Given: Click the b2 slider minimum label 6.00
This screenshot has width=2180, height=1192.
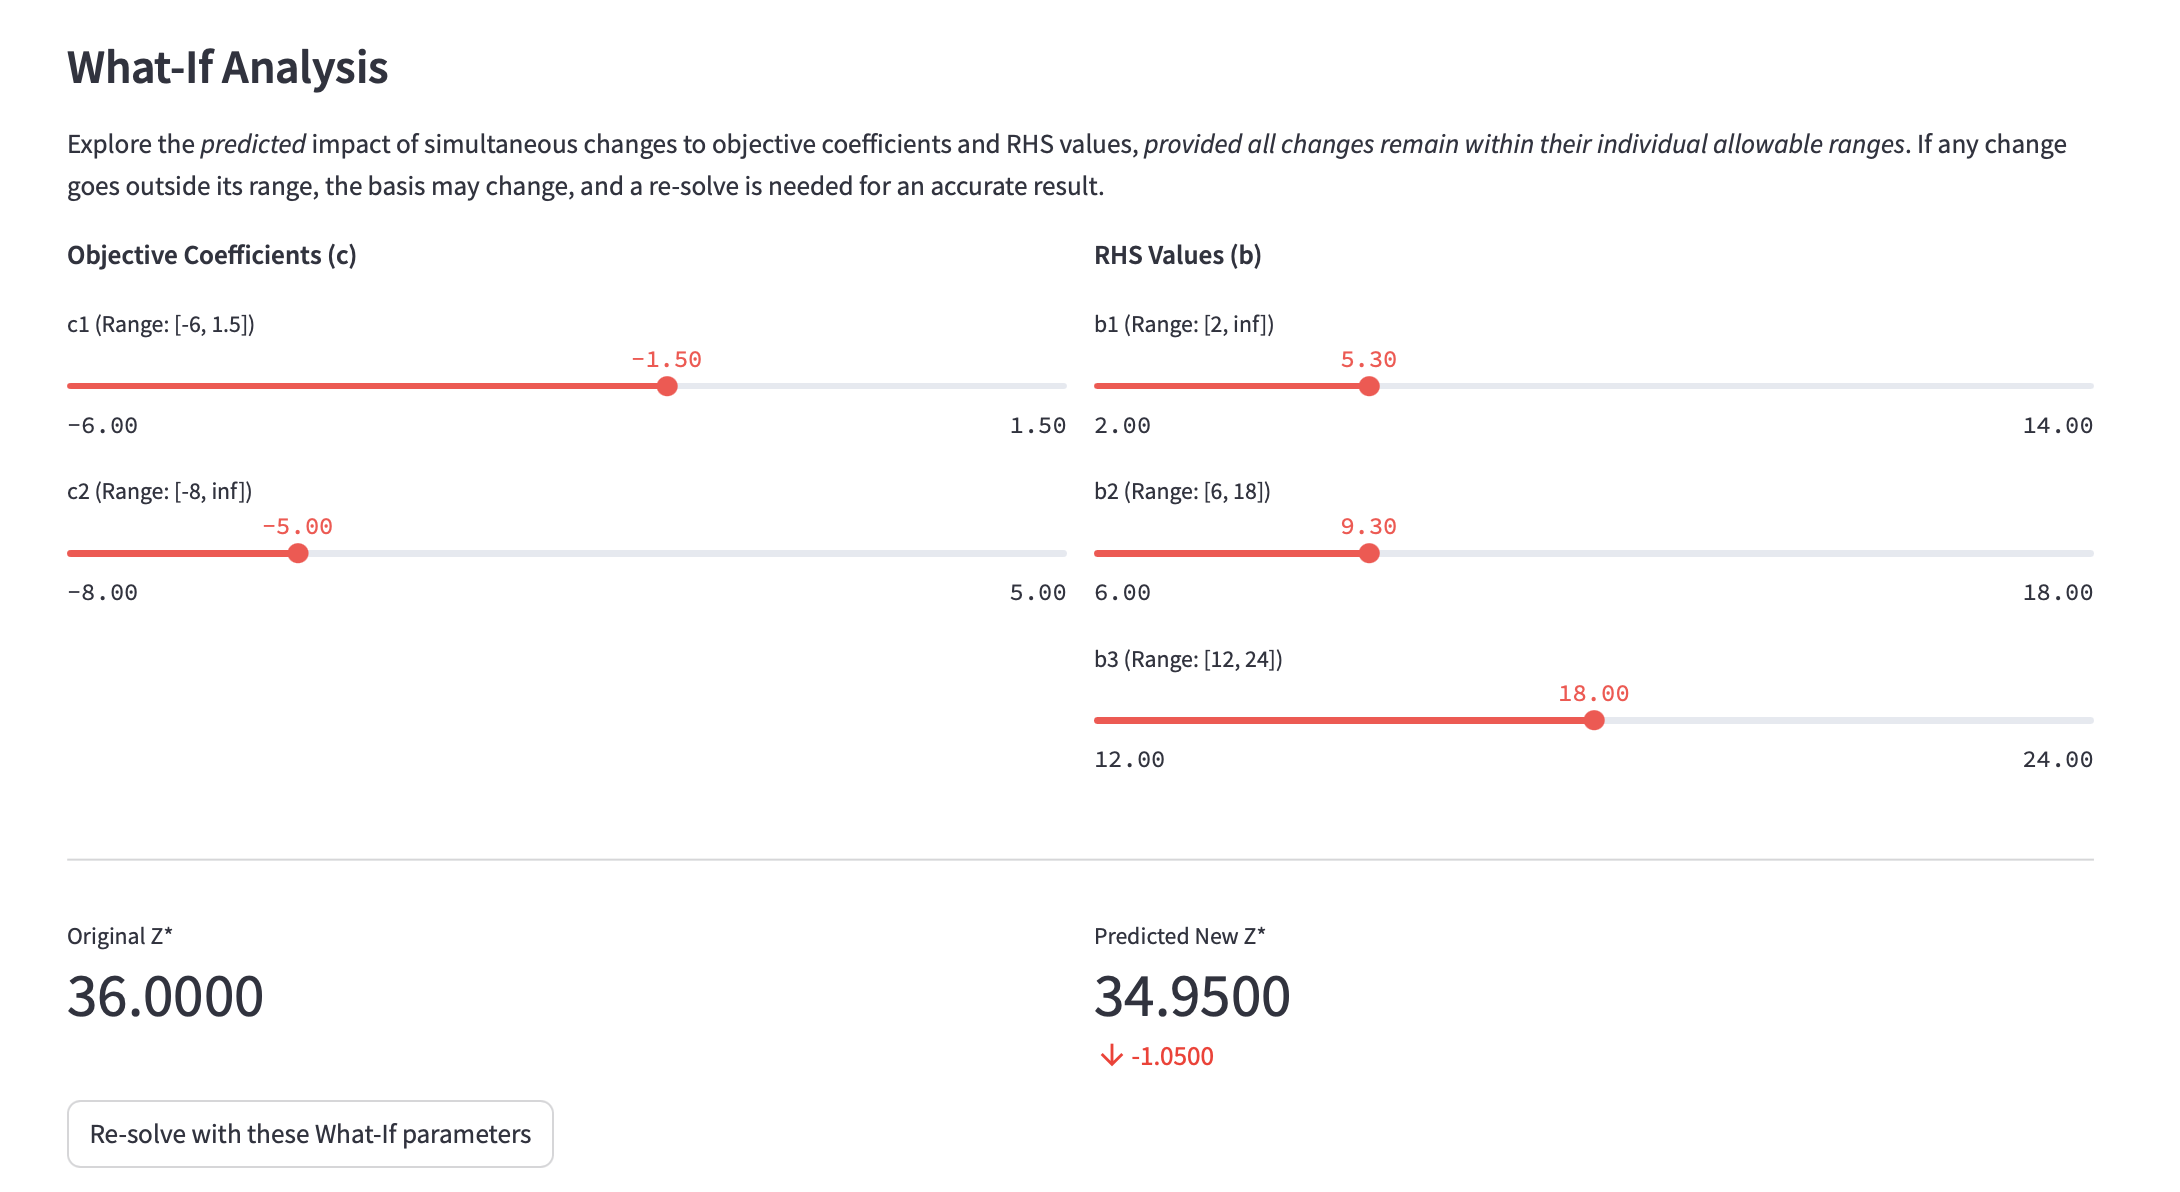Looking at the screenshot, I should (x=1122, y=593).
